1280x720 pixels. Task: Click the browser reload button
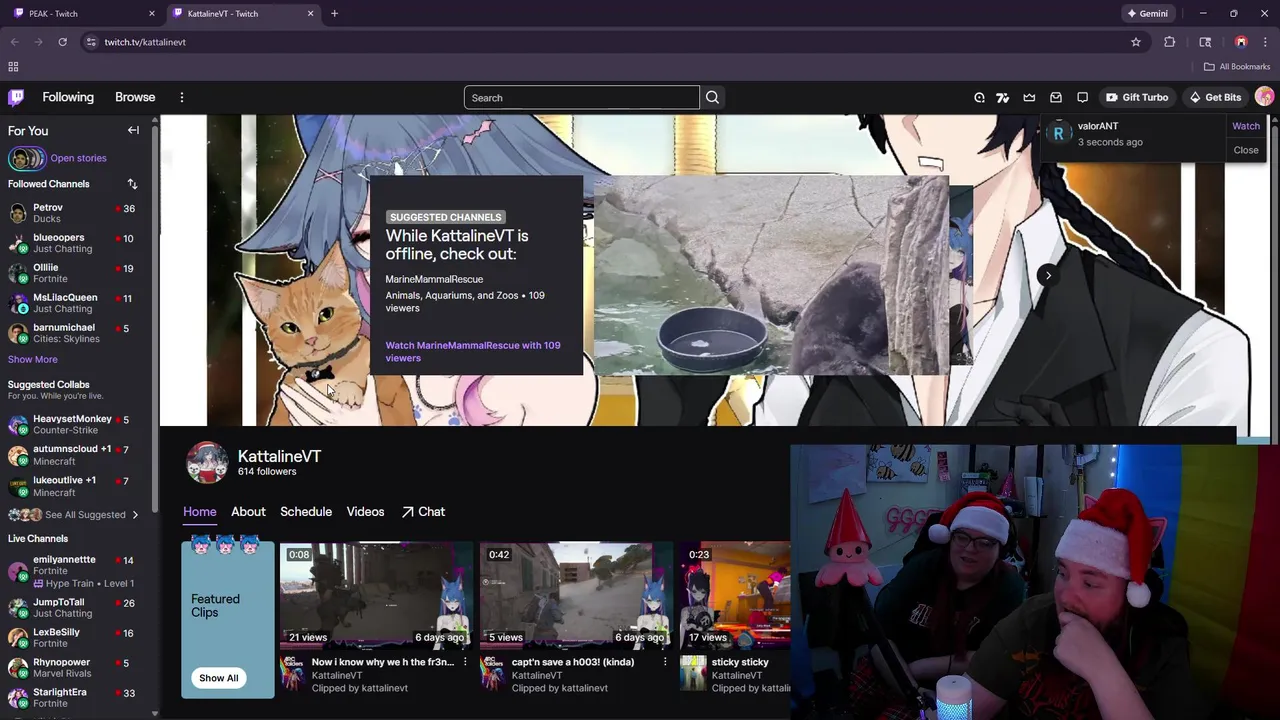62,42
